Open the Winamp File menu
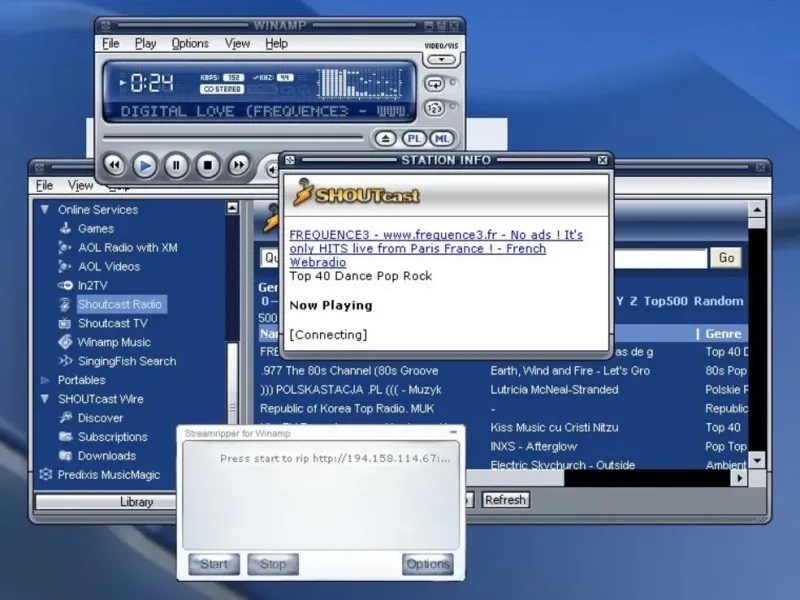Screen dimensions: 800x600 111,44
